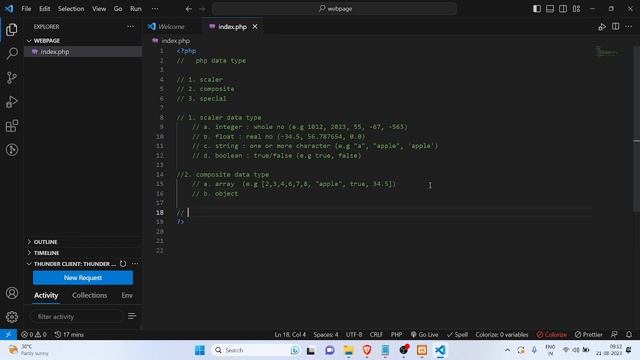Click the editor vertical scrollbar

coord(636,129)
